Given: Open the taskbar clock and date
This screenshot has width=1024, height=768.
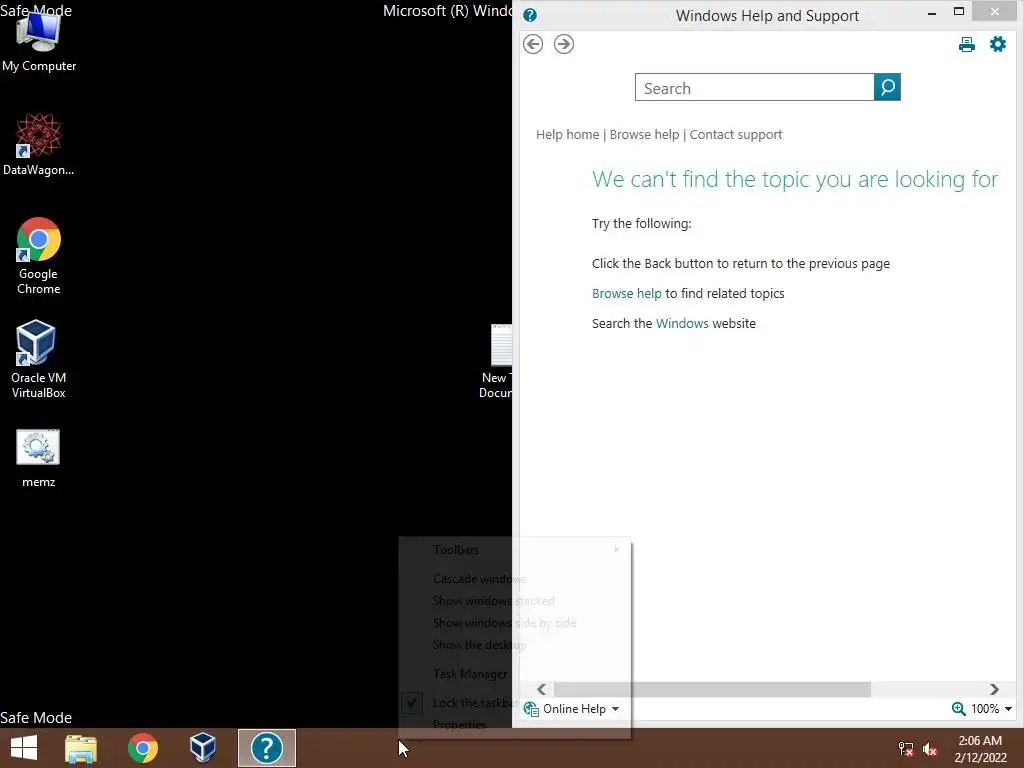Looking at the screenshot, I should click(980, 749).
